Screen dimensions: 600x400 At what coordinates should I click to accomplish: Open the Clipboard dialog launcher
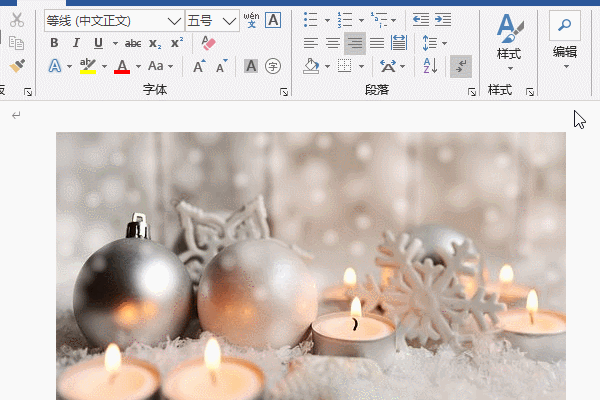coord(28,92)
